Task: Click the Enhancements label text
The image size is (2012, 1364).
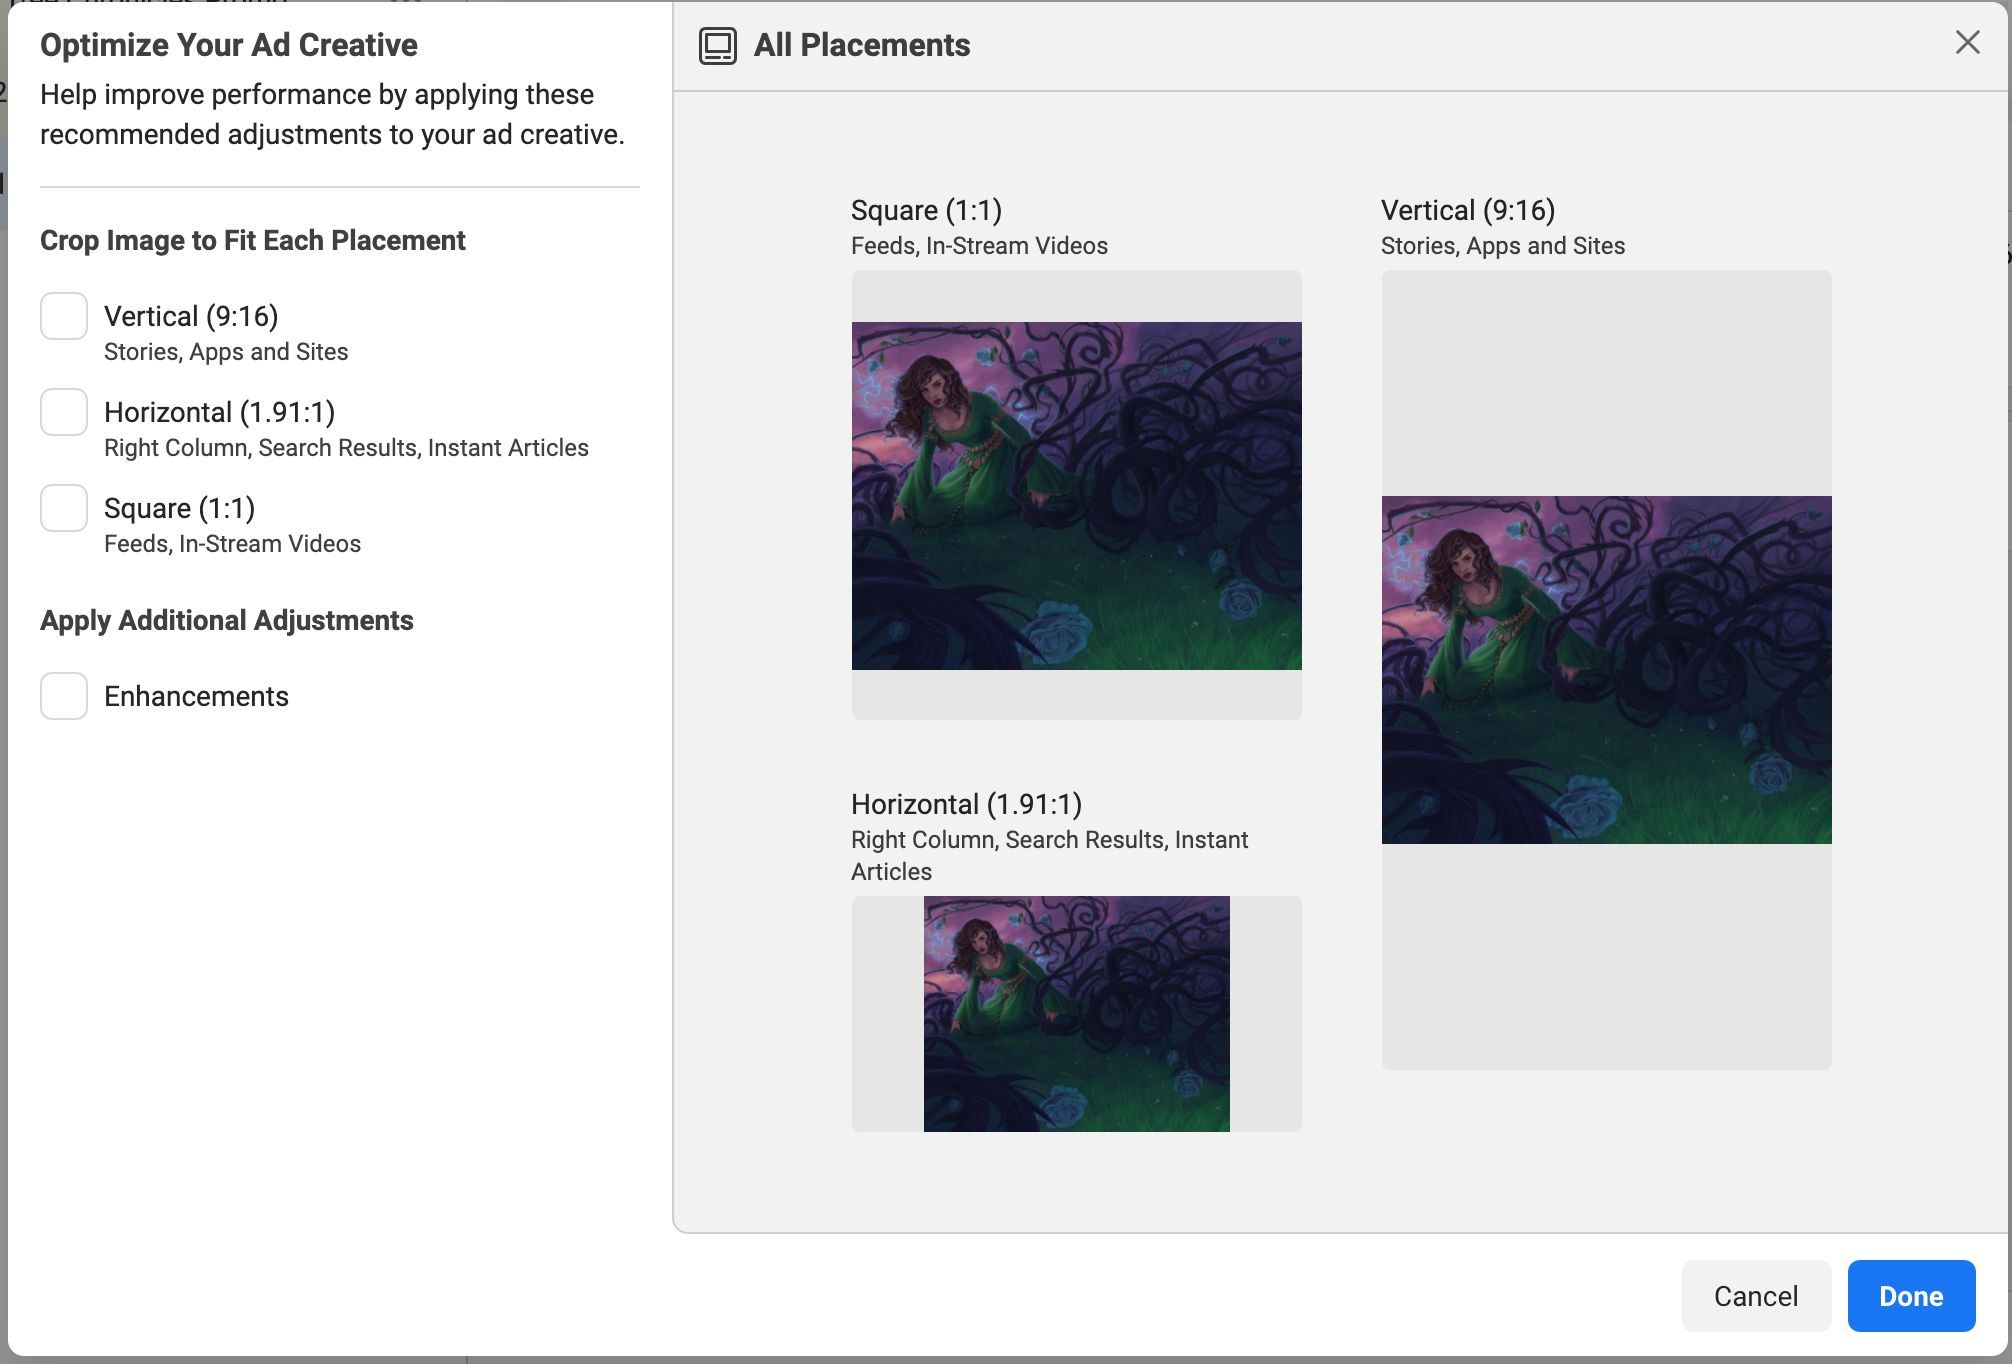Action: pyautogui.click(x=196, y=697)
